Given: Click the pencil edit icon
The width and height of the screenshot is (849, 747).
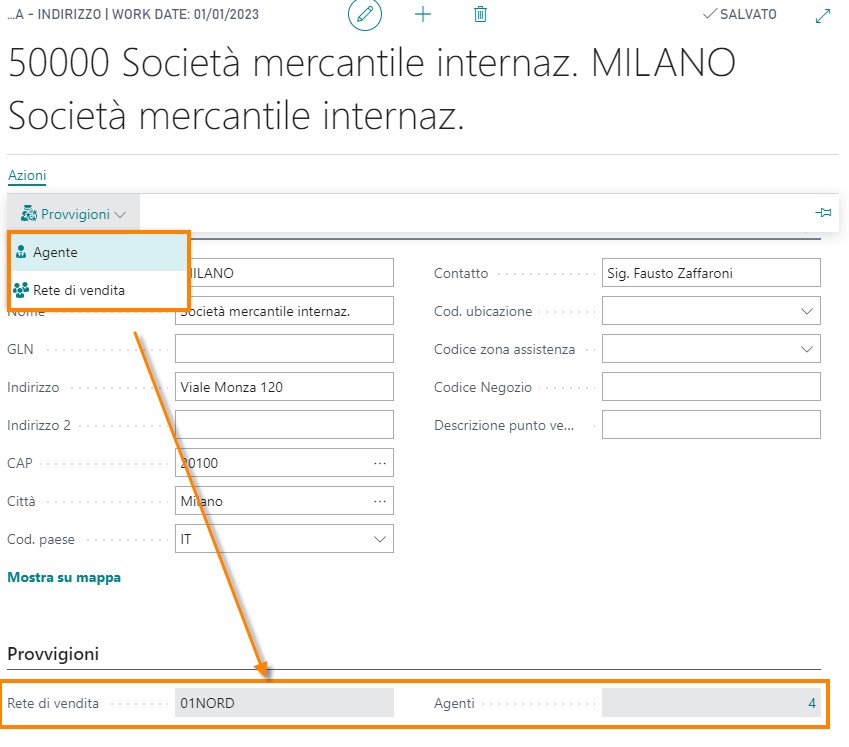Looking at the screenshot, I should point(365,15).
